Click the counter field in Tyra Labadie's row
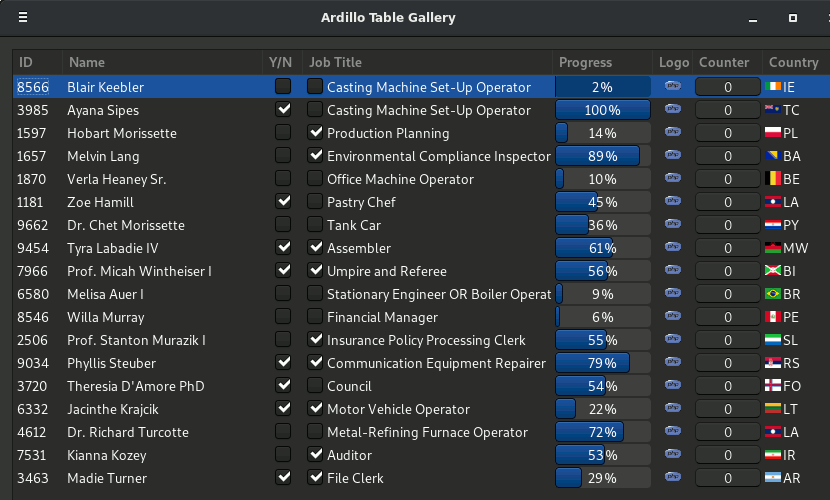 [727, 248]
